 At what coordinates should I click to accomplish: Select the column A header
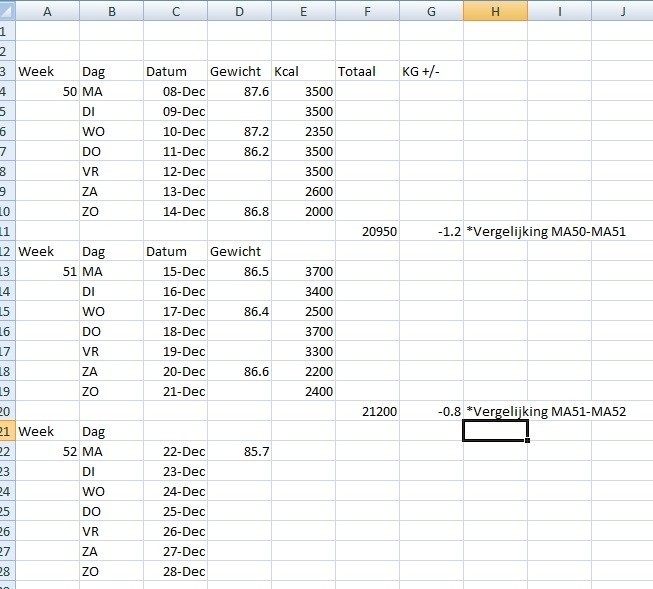point(47,10)
